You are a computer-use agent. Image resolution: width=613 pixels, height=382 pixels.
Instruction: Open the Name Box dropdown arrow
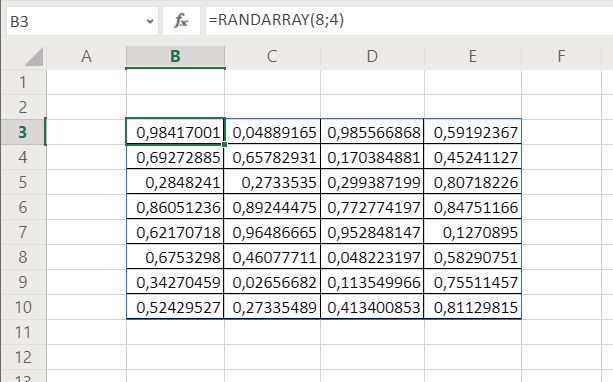(x=150, y=21)
